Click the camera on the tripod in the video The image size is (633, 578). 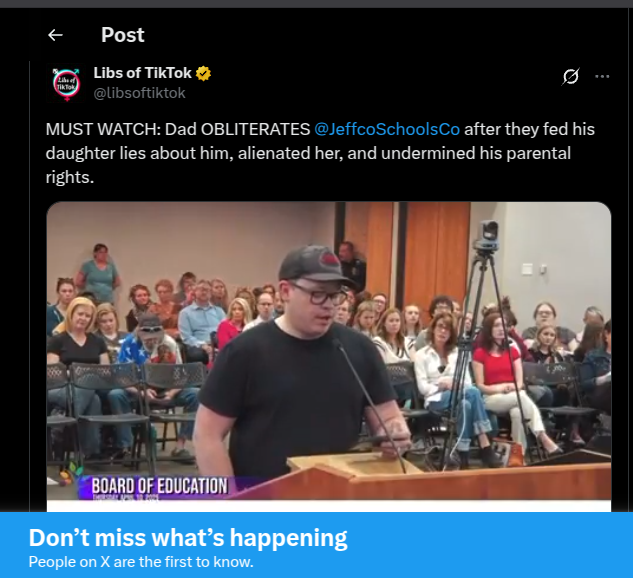click(486, 235)
